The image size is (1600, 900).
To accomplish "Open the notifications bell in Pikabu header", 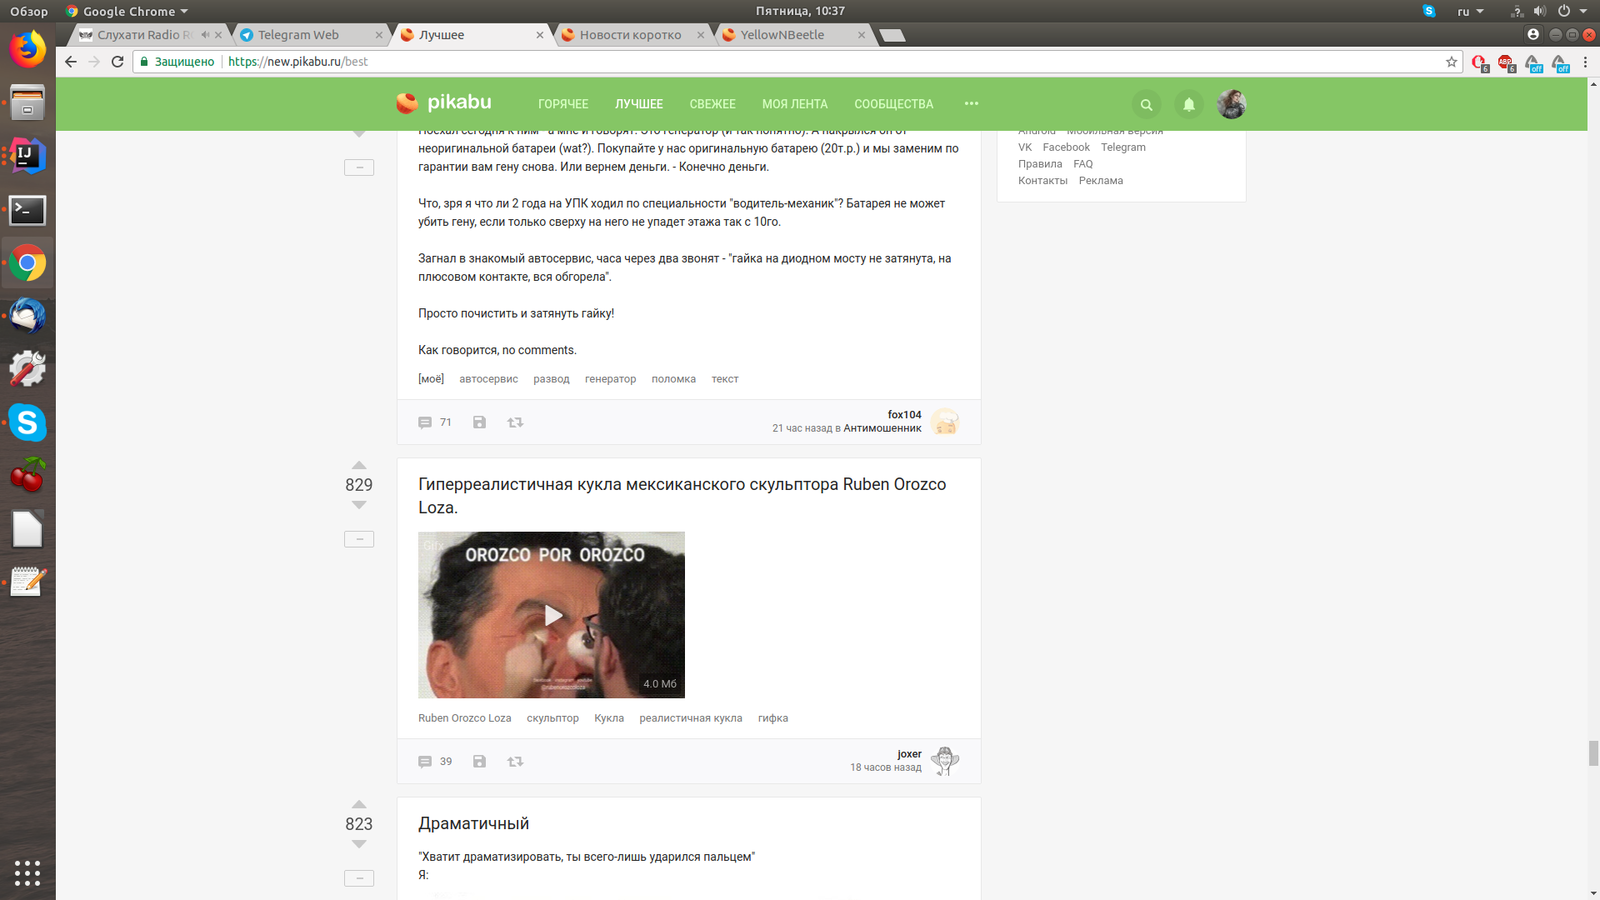I will 1189,104.
